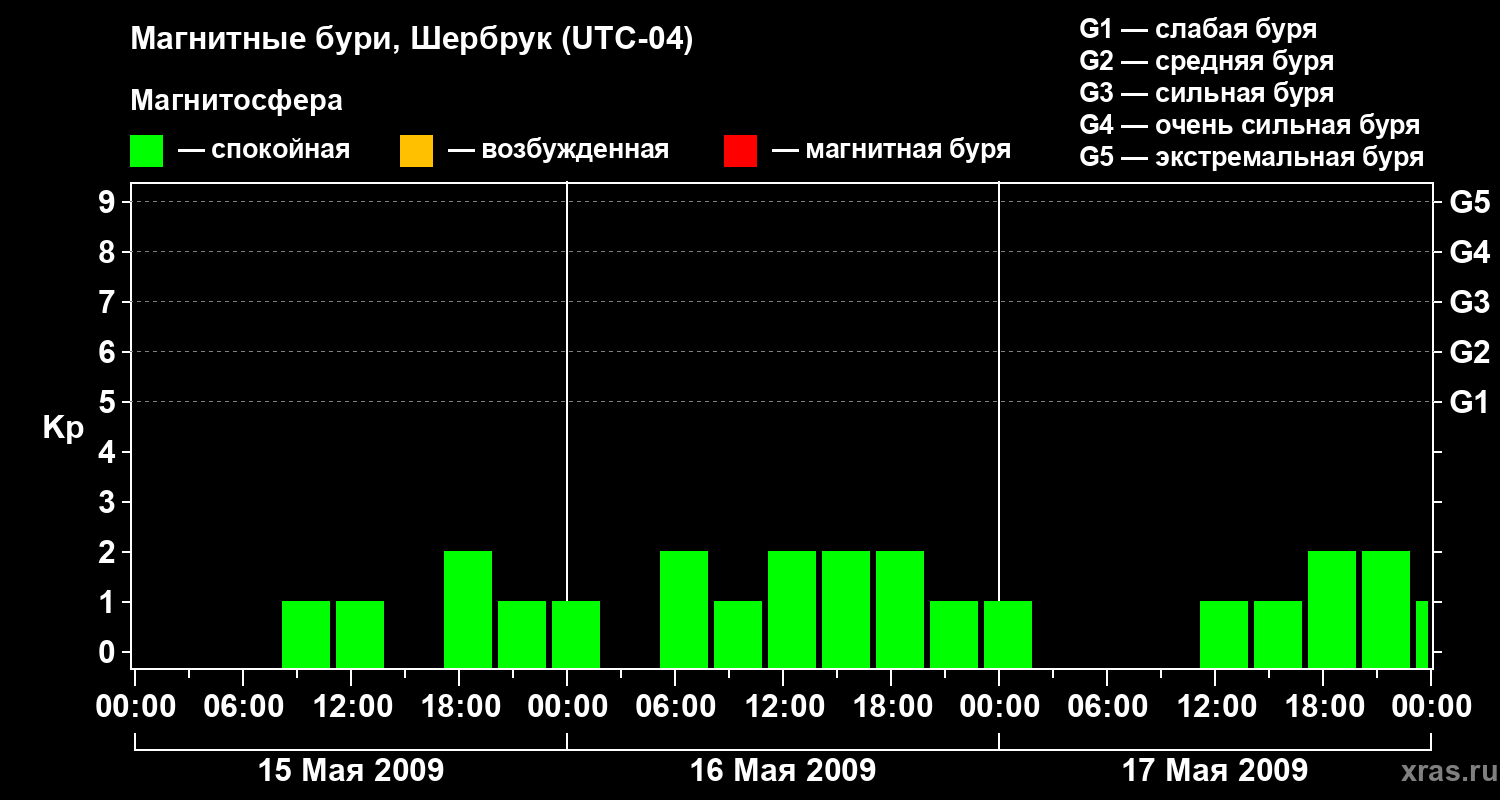The height and width of the screenshot is (800, 1500).
Task: Click the "16 Мая 2009" date label
Action: point(783,770)
